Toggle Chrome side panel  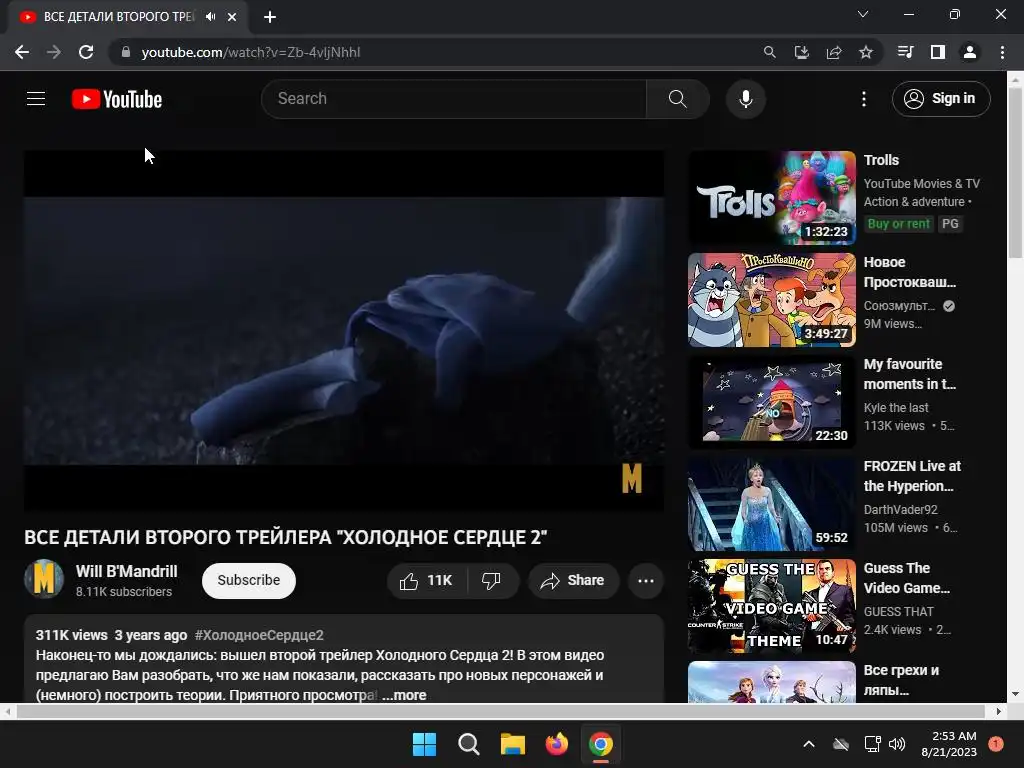tap(938, 52)
